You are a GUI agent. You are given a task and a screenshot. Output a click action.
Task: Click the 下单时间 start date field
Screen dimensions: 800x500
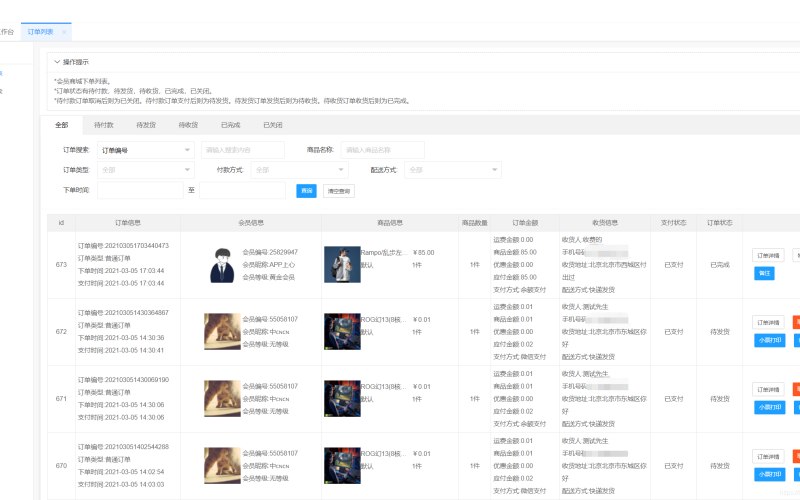tap(140, 190)
